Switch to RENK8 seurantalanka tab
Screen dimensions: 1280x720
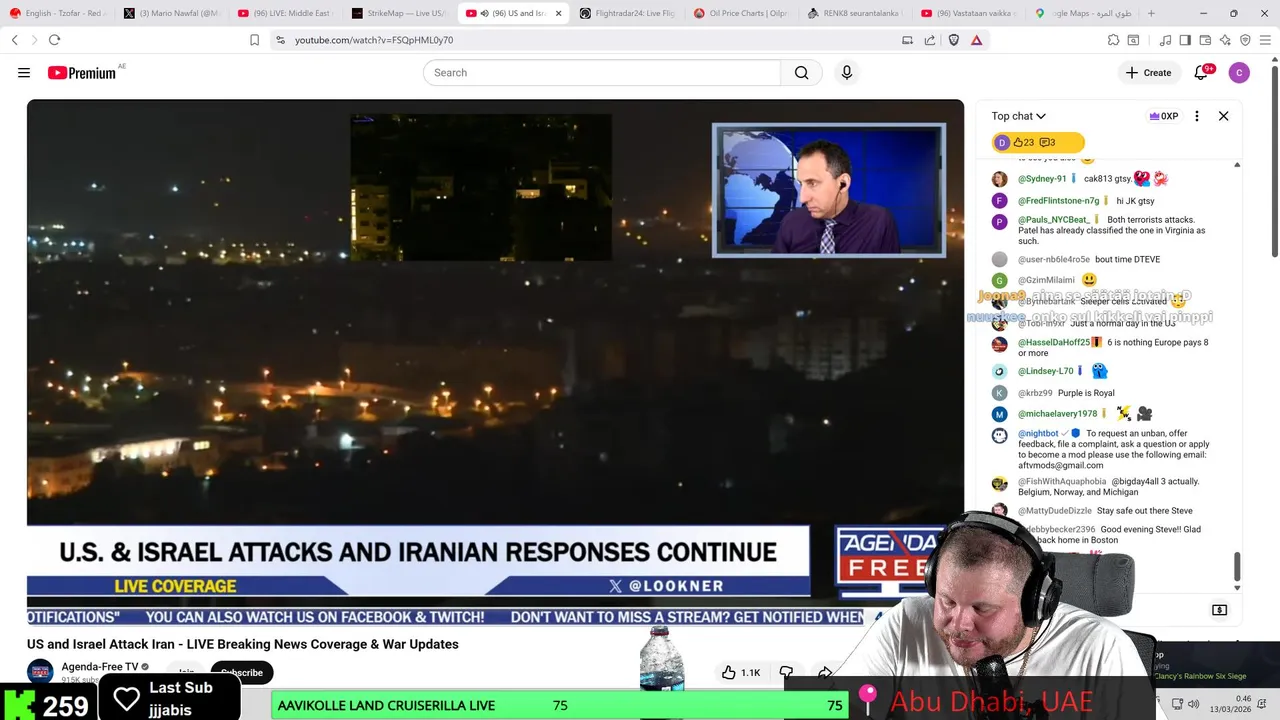(x=856, y=13)
